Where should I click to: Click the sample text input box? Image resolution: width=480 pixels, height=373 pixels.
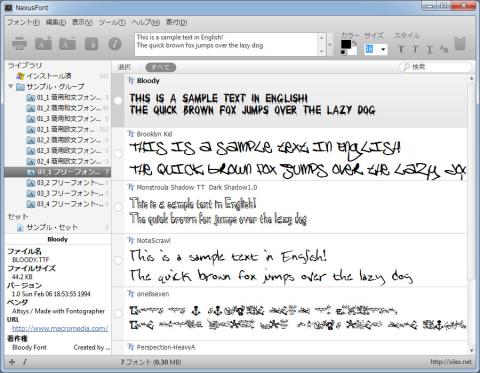click(227, 44)
